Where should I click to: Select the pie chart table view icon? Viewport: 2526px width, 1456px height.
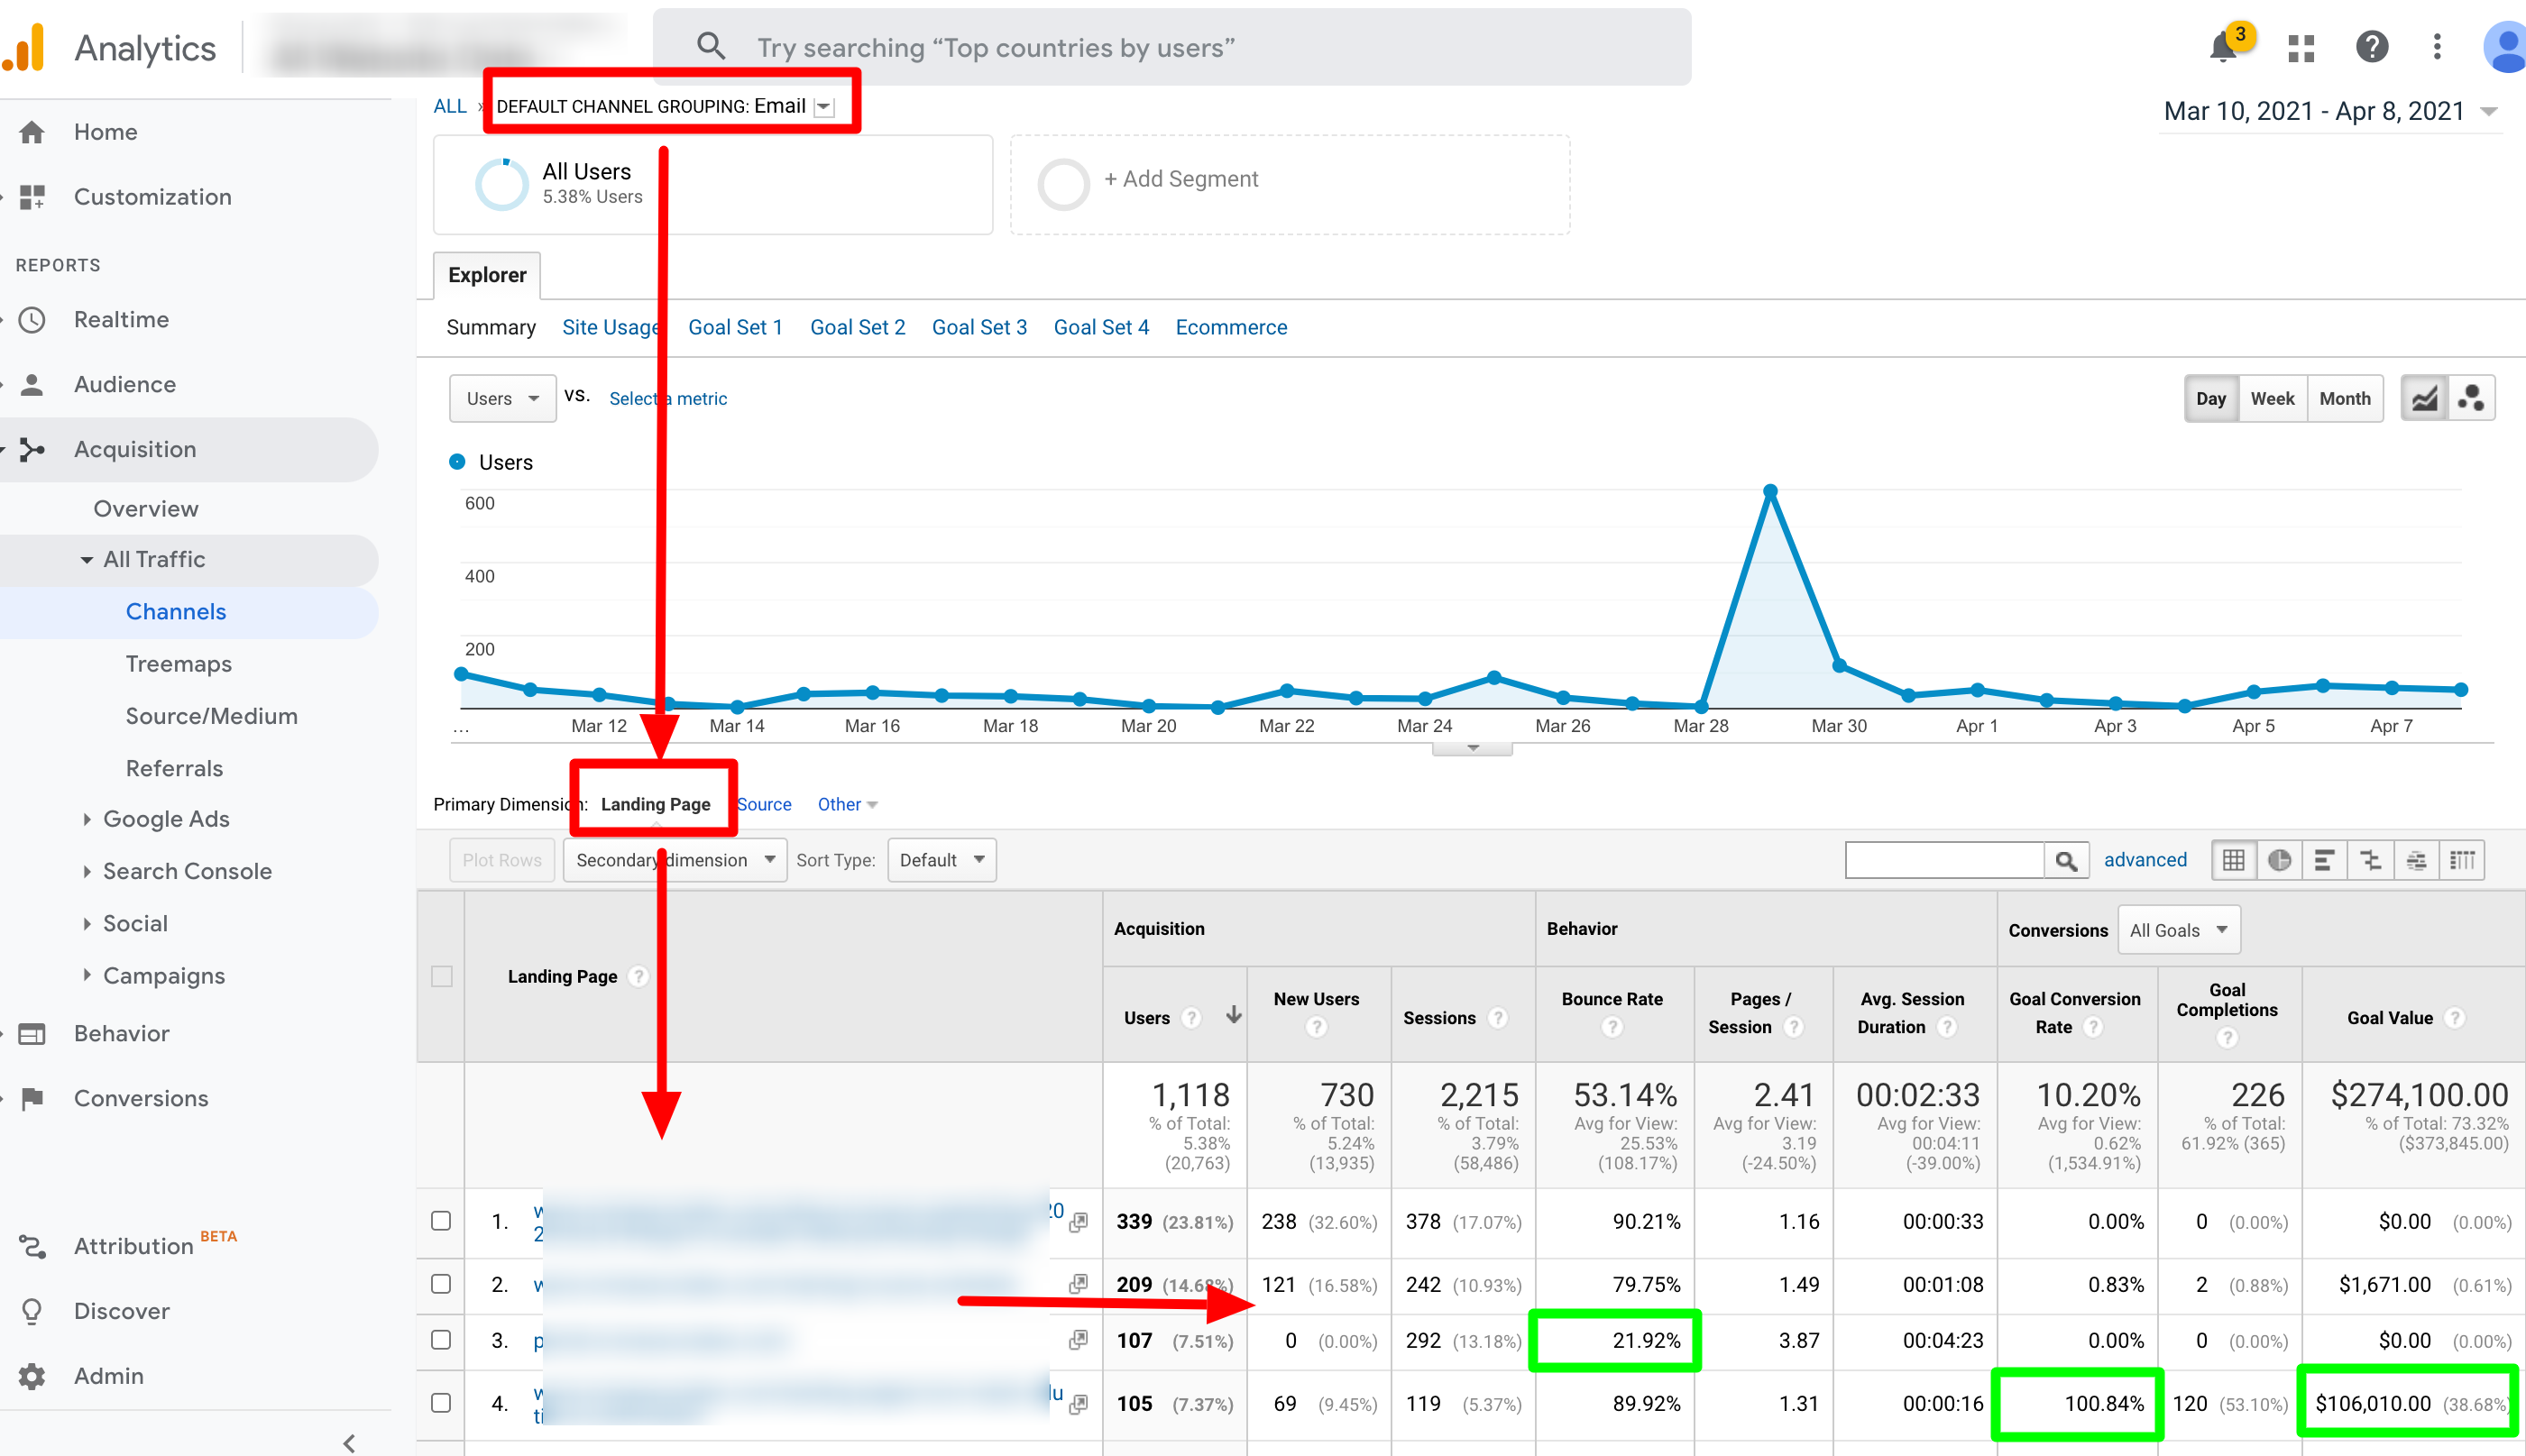click(x=2279, y=860)
